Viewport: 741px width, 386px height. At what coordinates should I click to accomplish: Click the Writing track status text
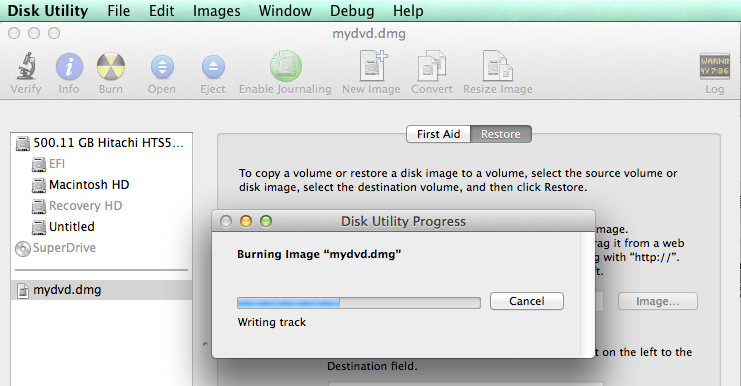pyautogui.click(x=272, y=322)
